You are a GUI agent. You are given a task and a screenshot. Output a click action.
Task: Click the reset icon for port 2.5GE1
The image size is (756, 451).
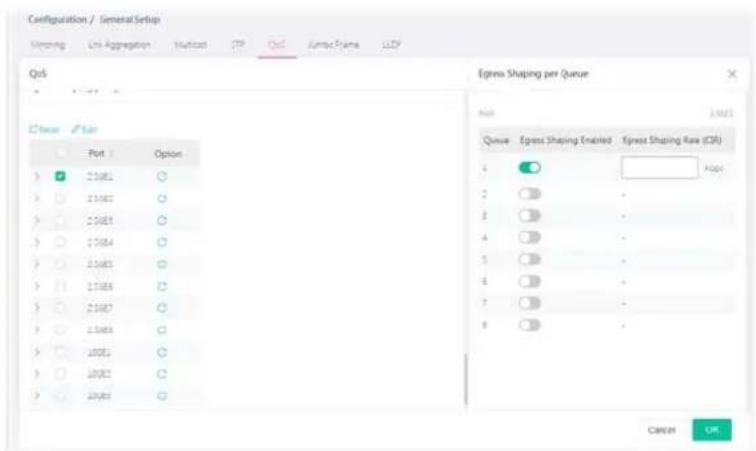[162, 177]
